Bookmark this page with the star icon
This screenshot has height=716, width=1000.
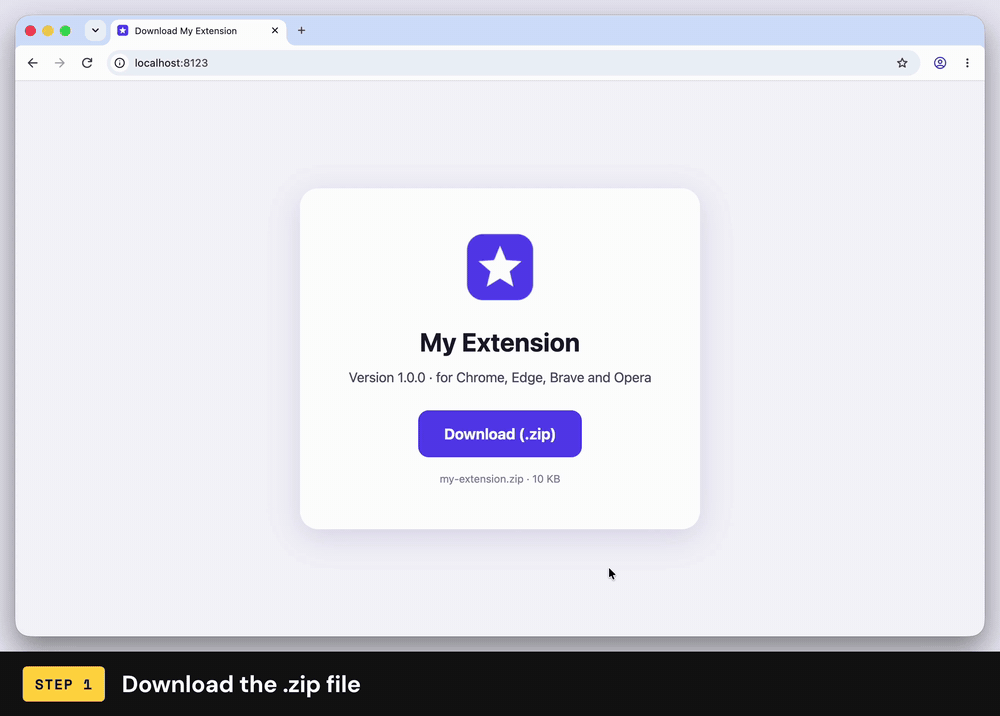point(902,62)
